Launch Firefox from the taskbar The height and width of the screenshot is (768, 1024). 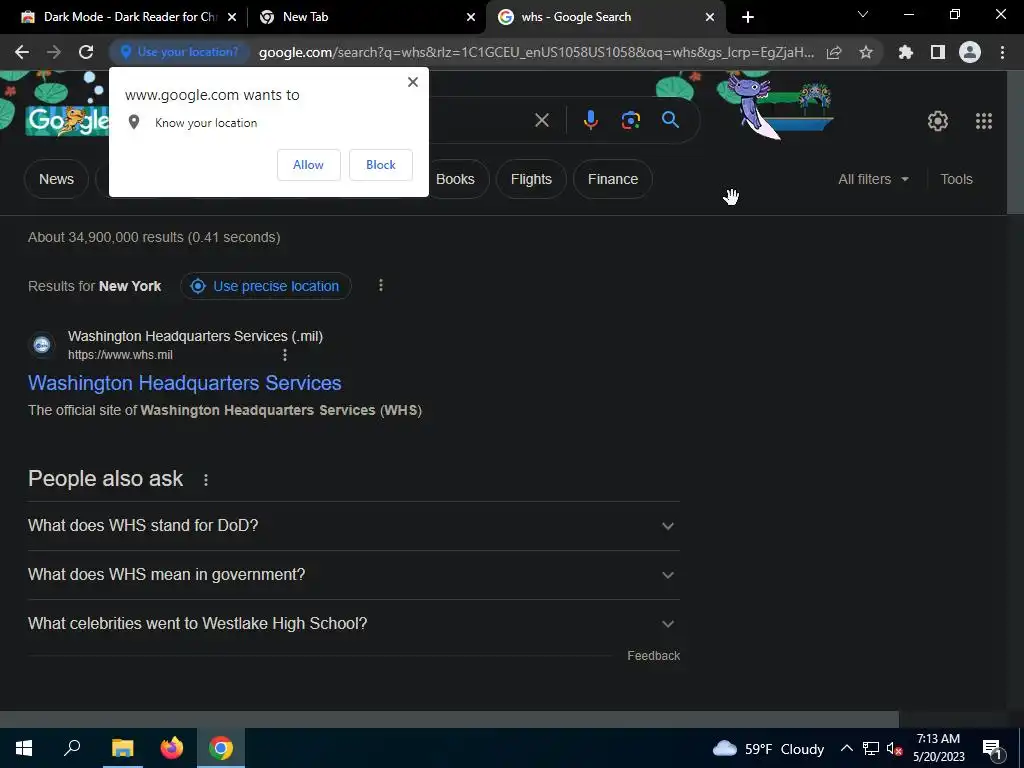(172, 748)
